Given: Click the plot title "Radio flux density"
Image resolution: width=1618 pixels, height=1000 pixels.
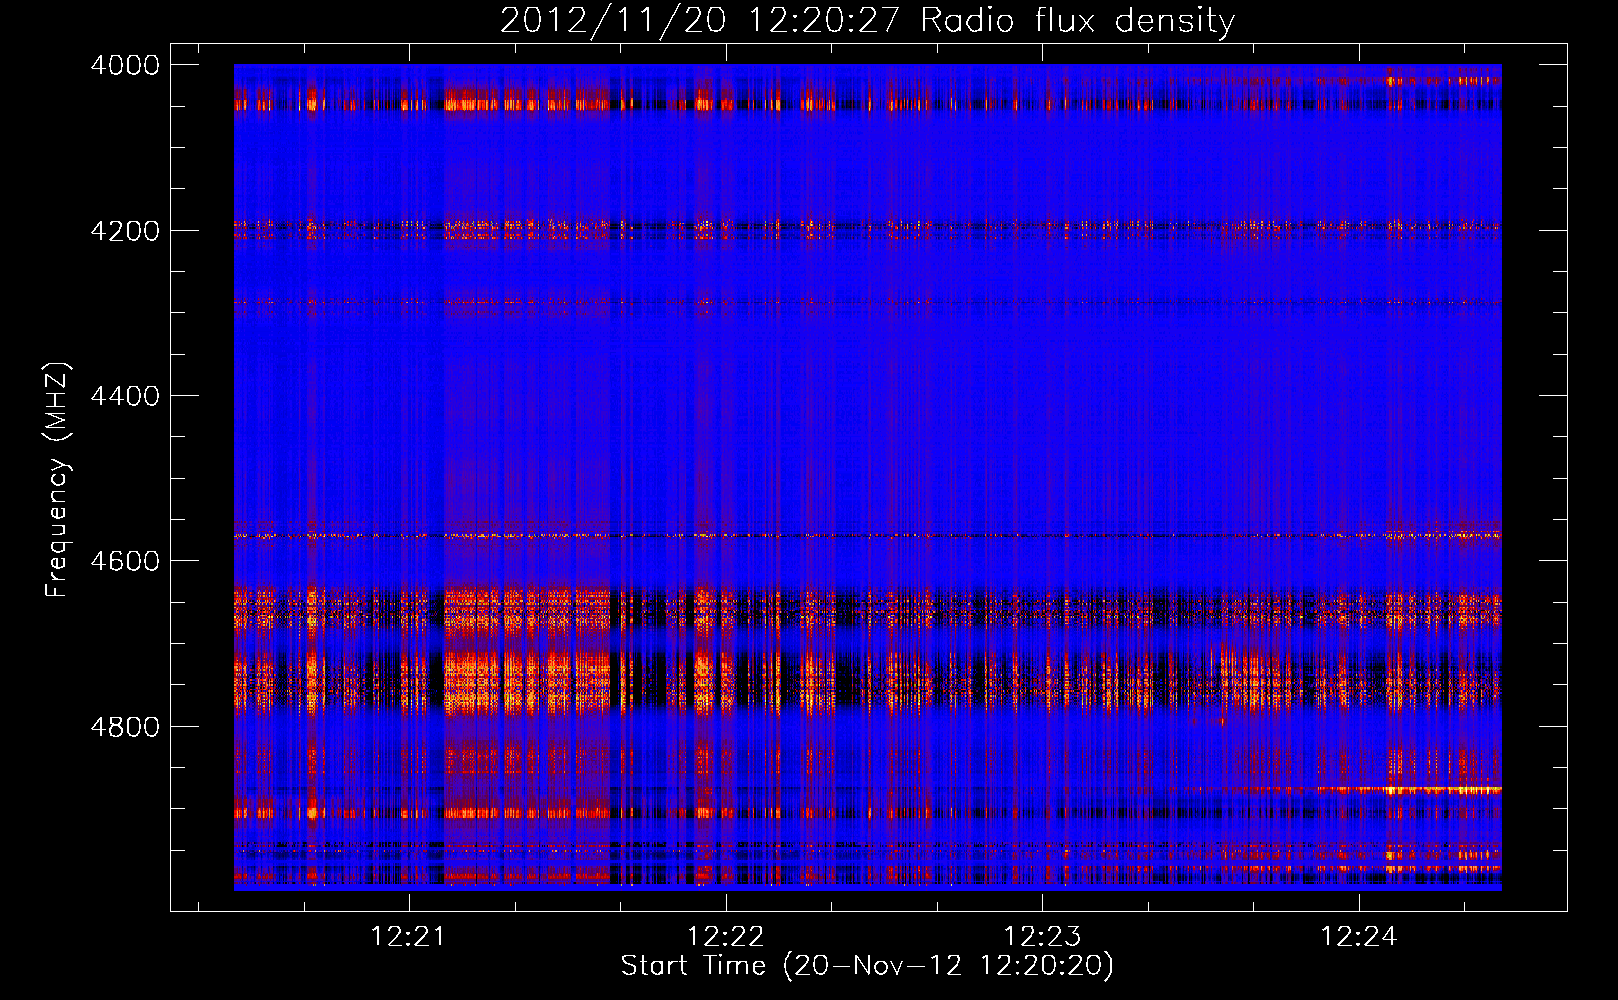Looking at the screenshot, I should pos(1078,21).
